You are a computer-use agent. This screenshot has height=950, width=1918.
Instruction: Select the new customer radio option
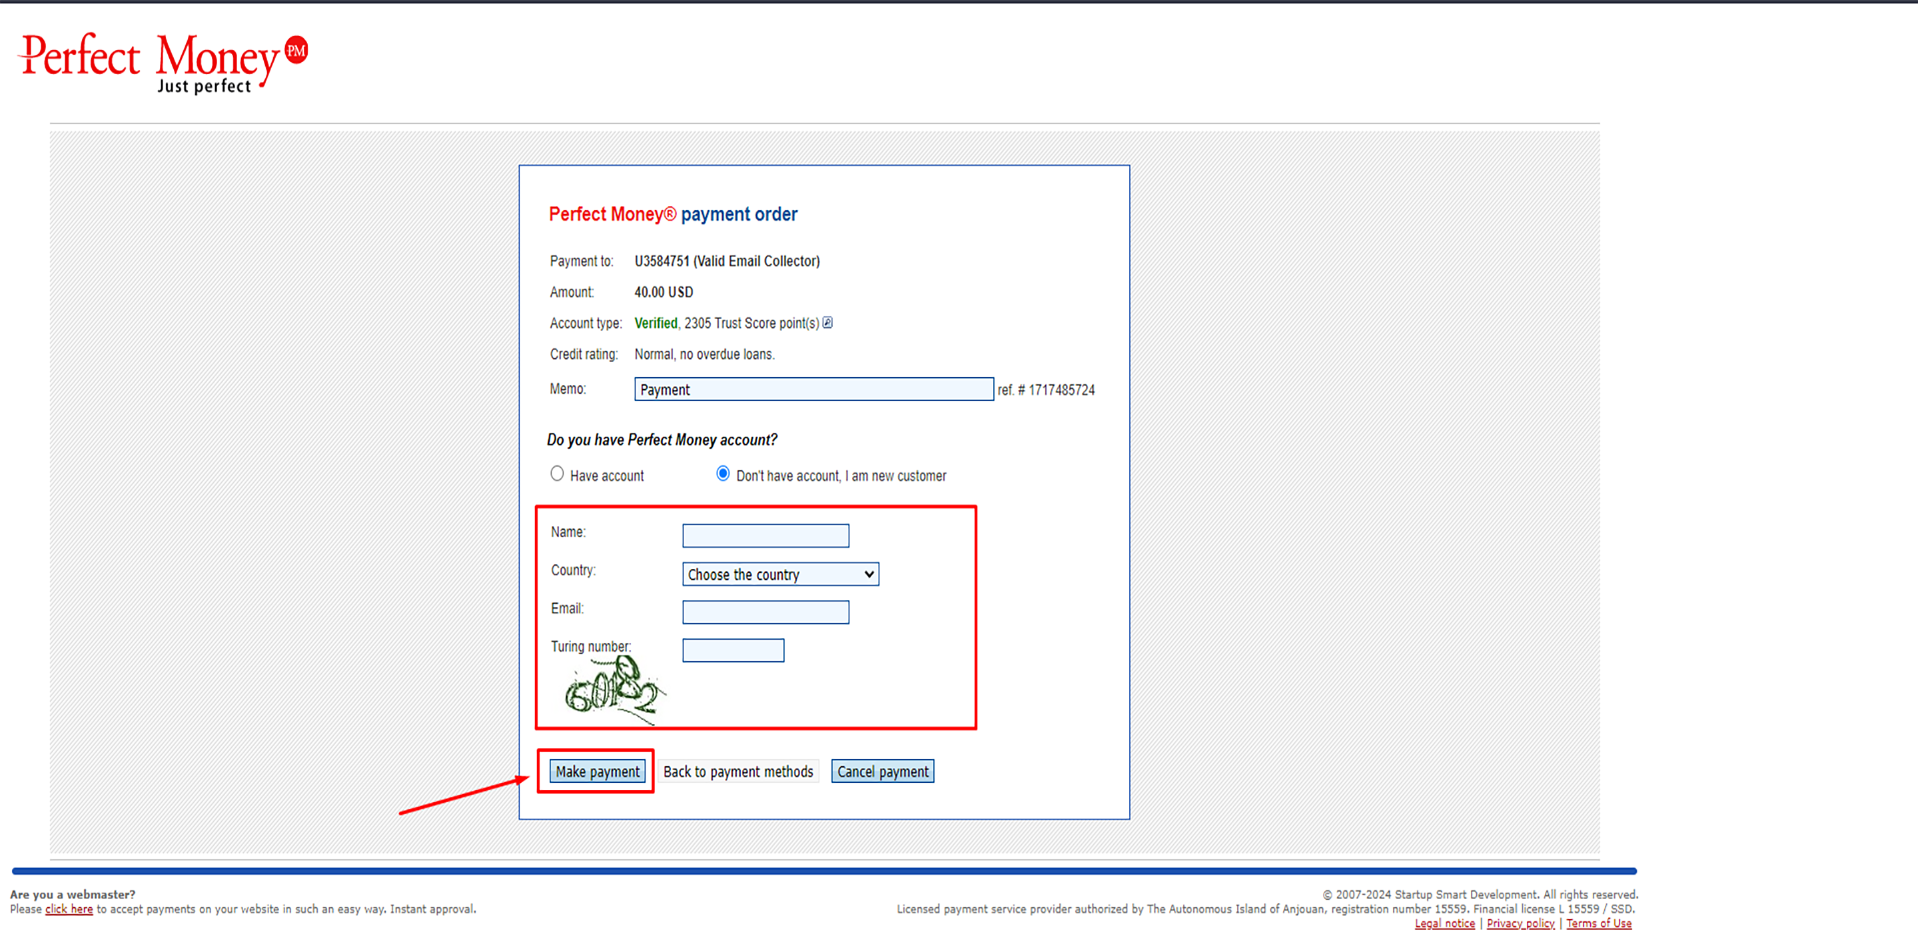pos(723,474)
